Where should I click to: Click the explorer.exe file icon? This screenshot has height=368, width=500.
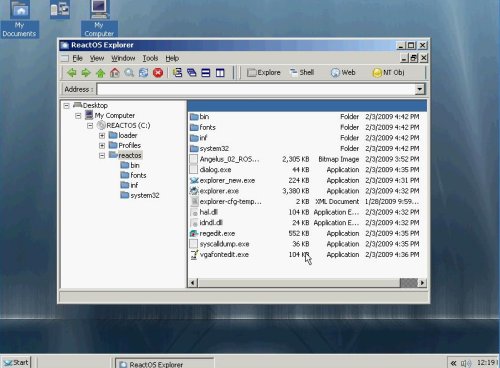click(x=194, y=191)
